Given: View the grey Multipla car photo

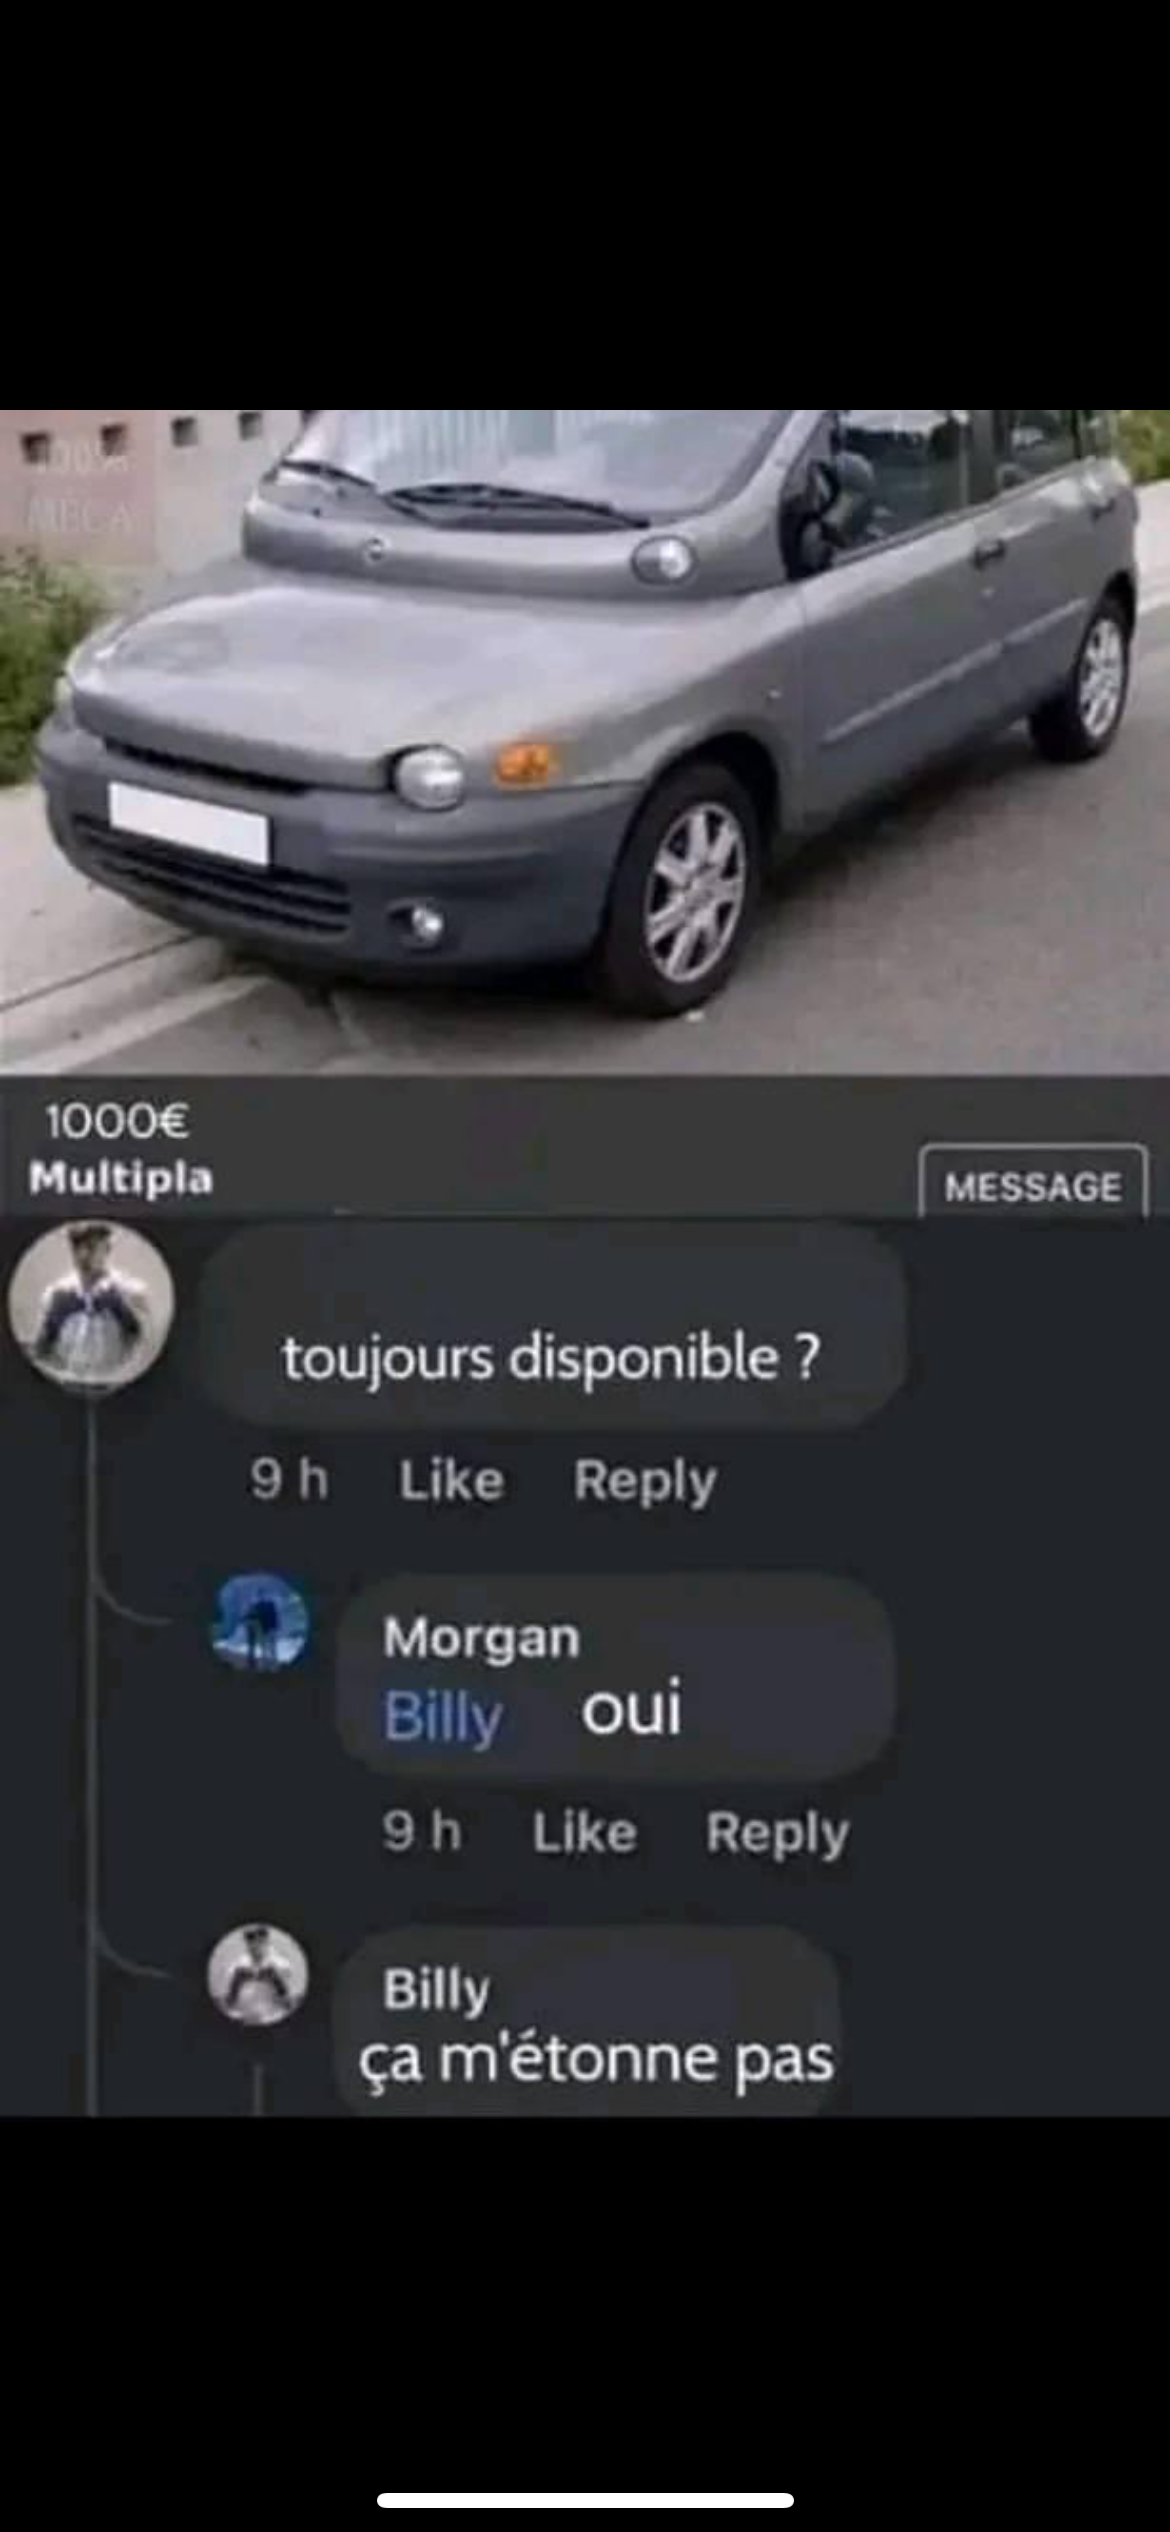Looking at the screenshot, I should 585,742.
